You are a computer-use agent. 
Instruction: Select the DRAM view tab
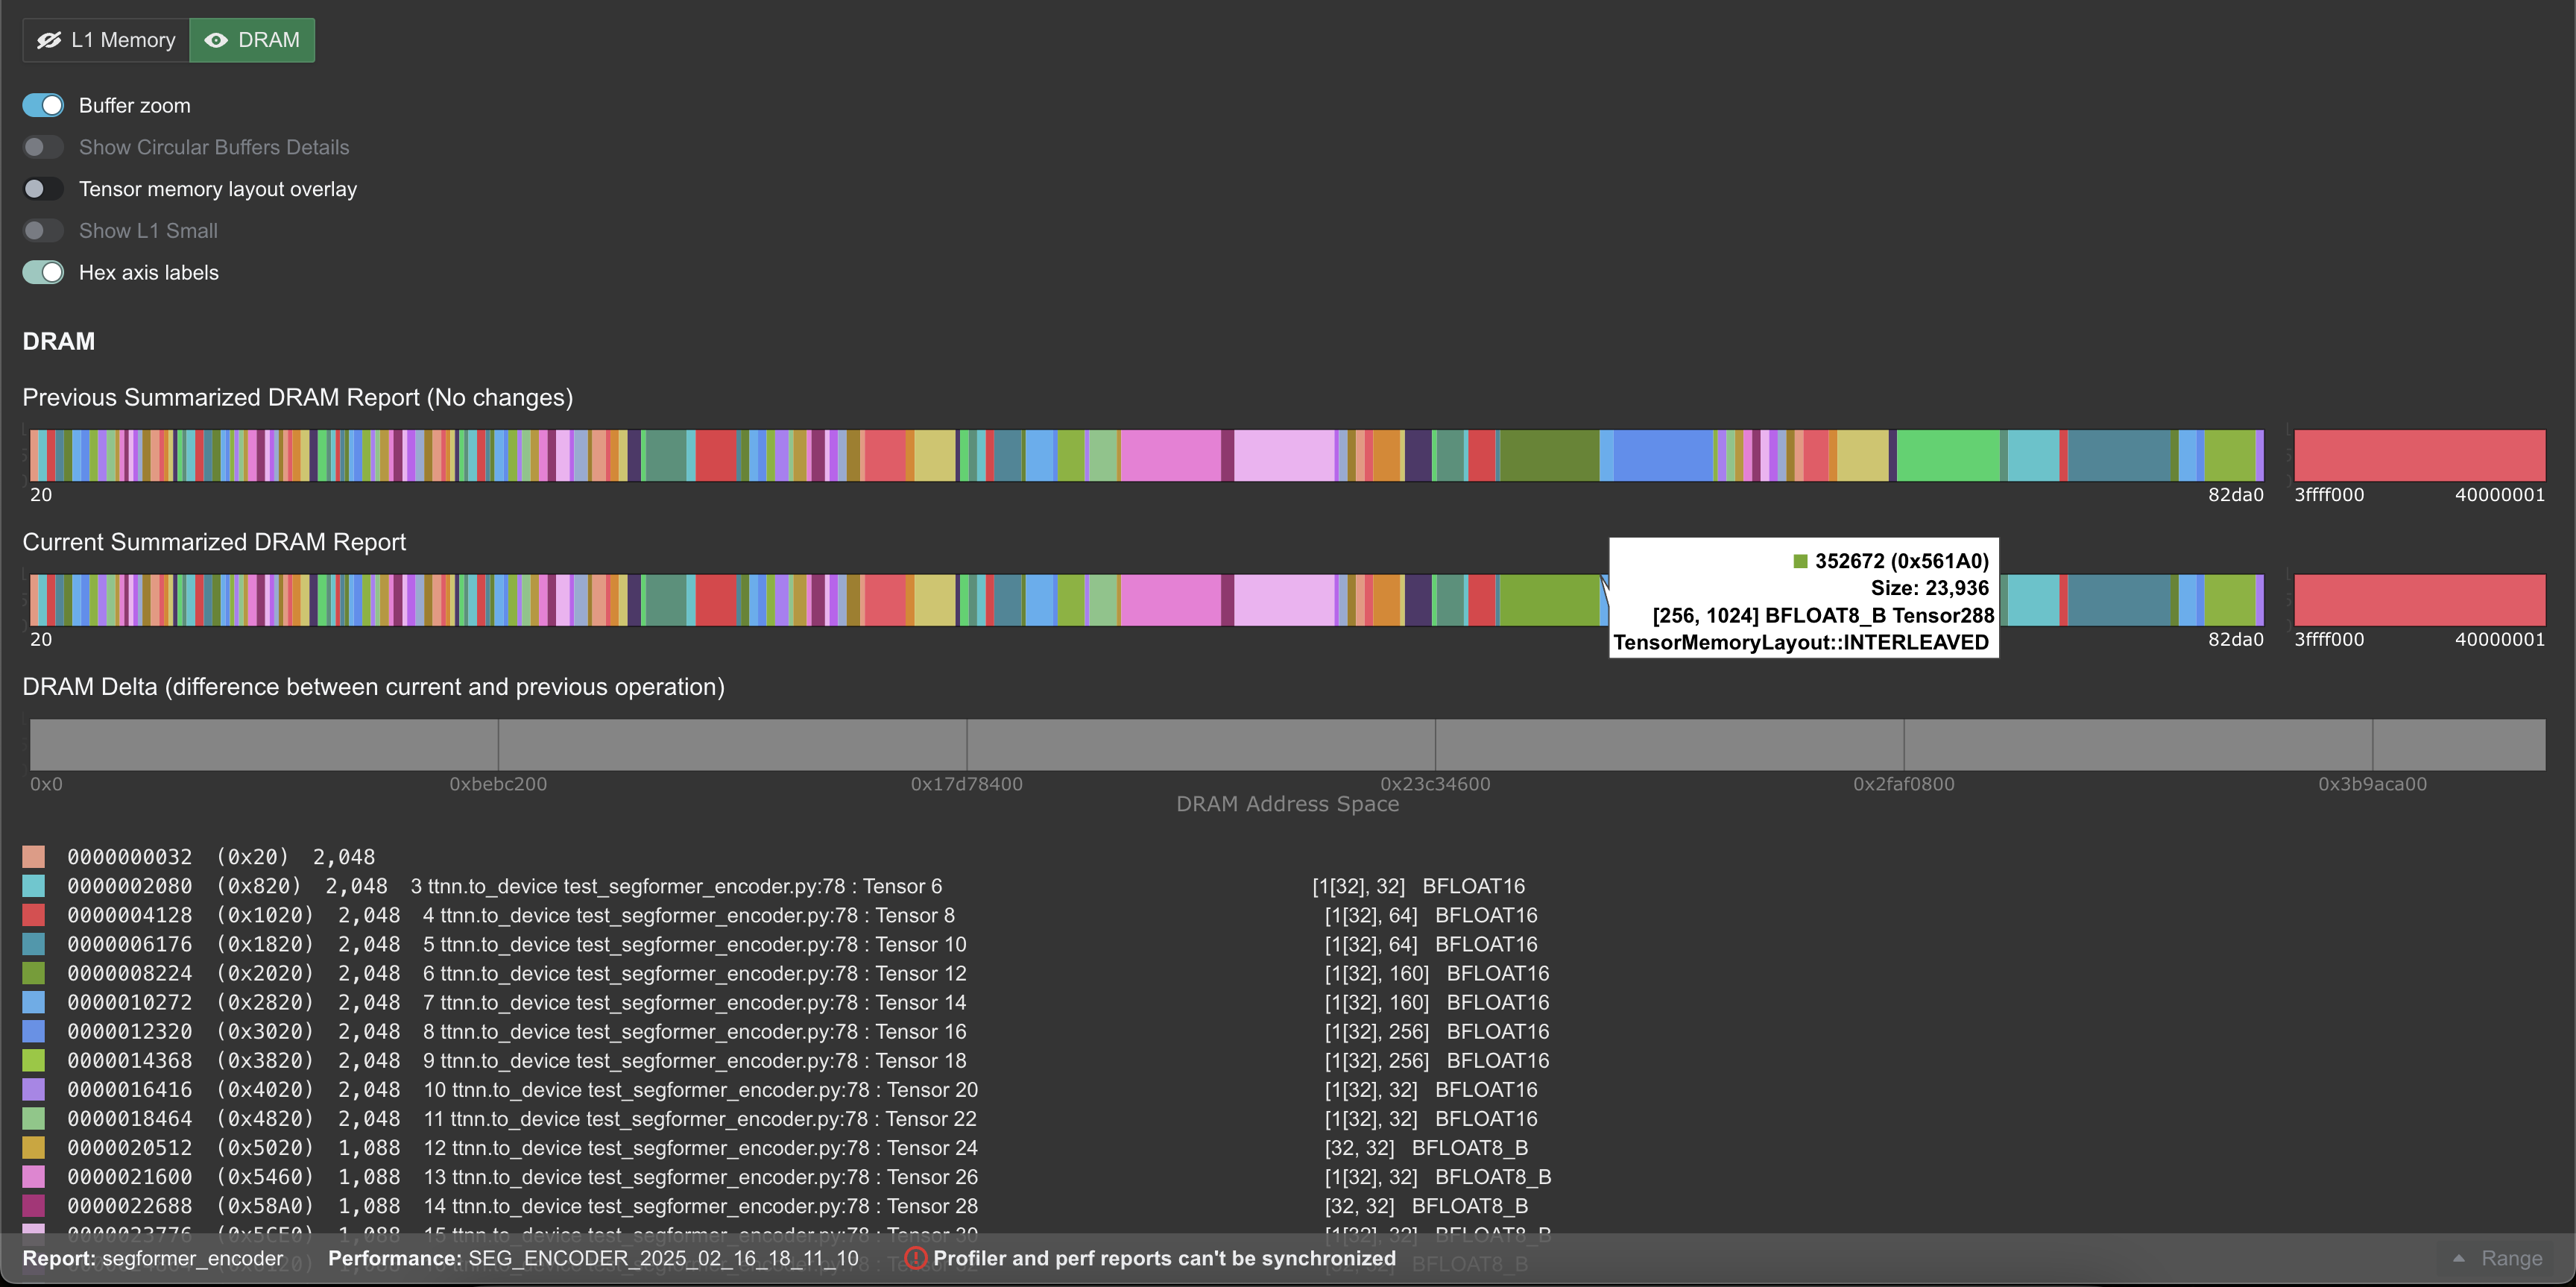click(251, 40)
